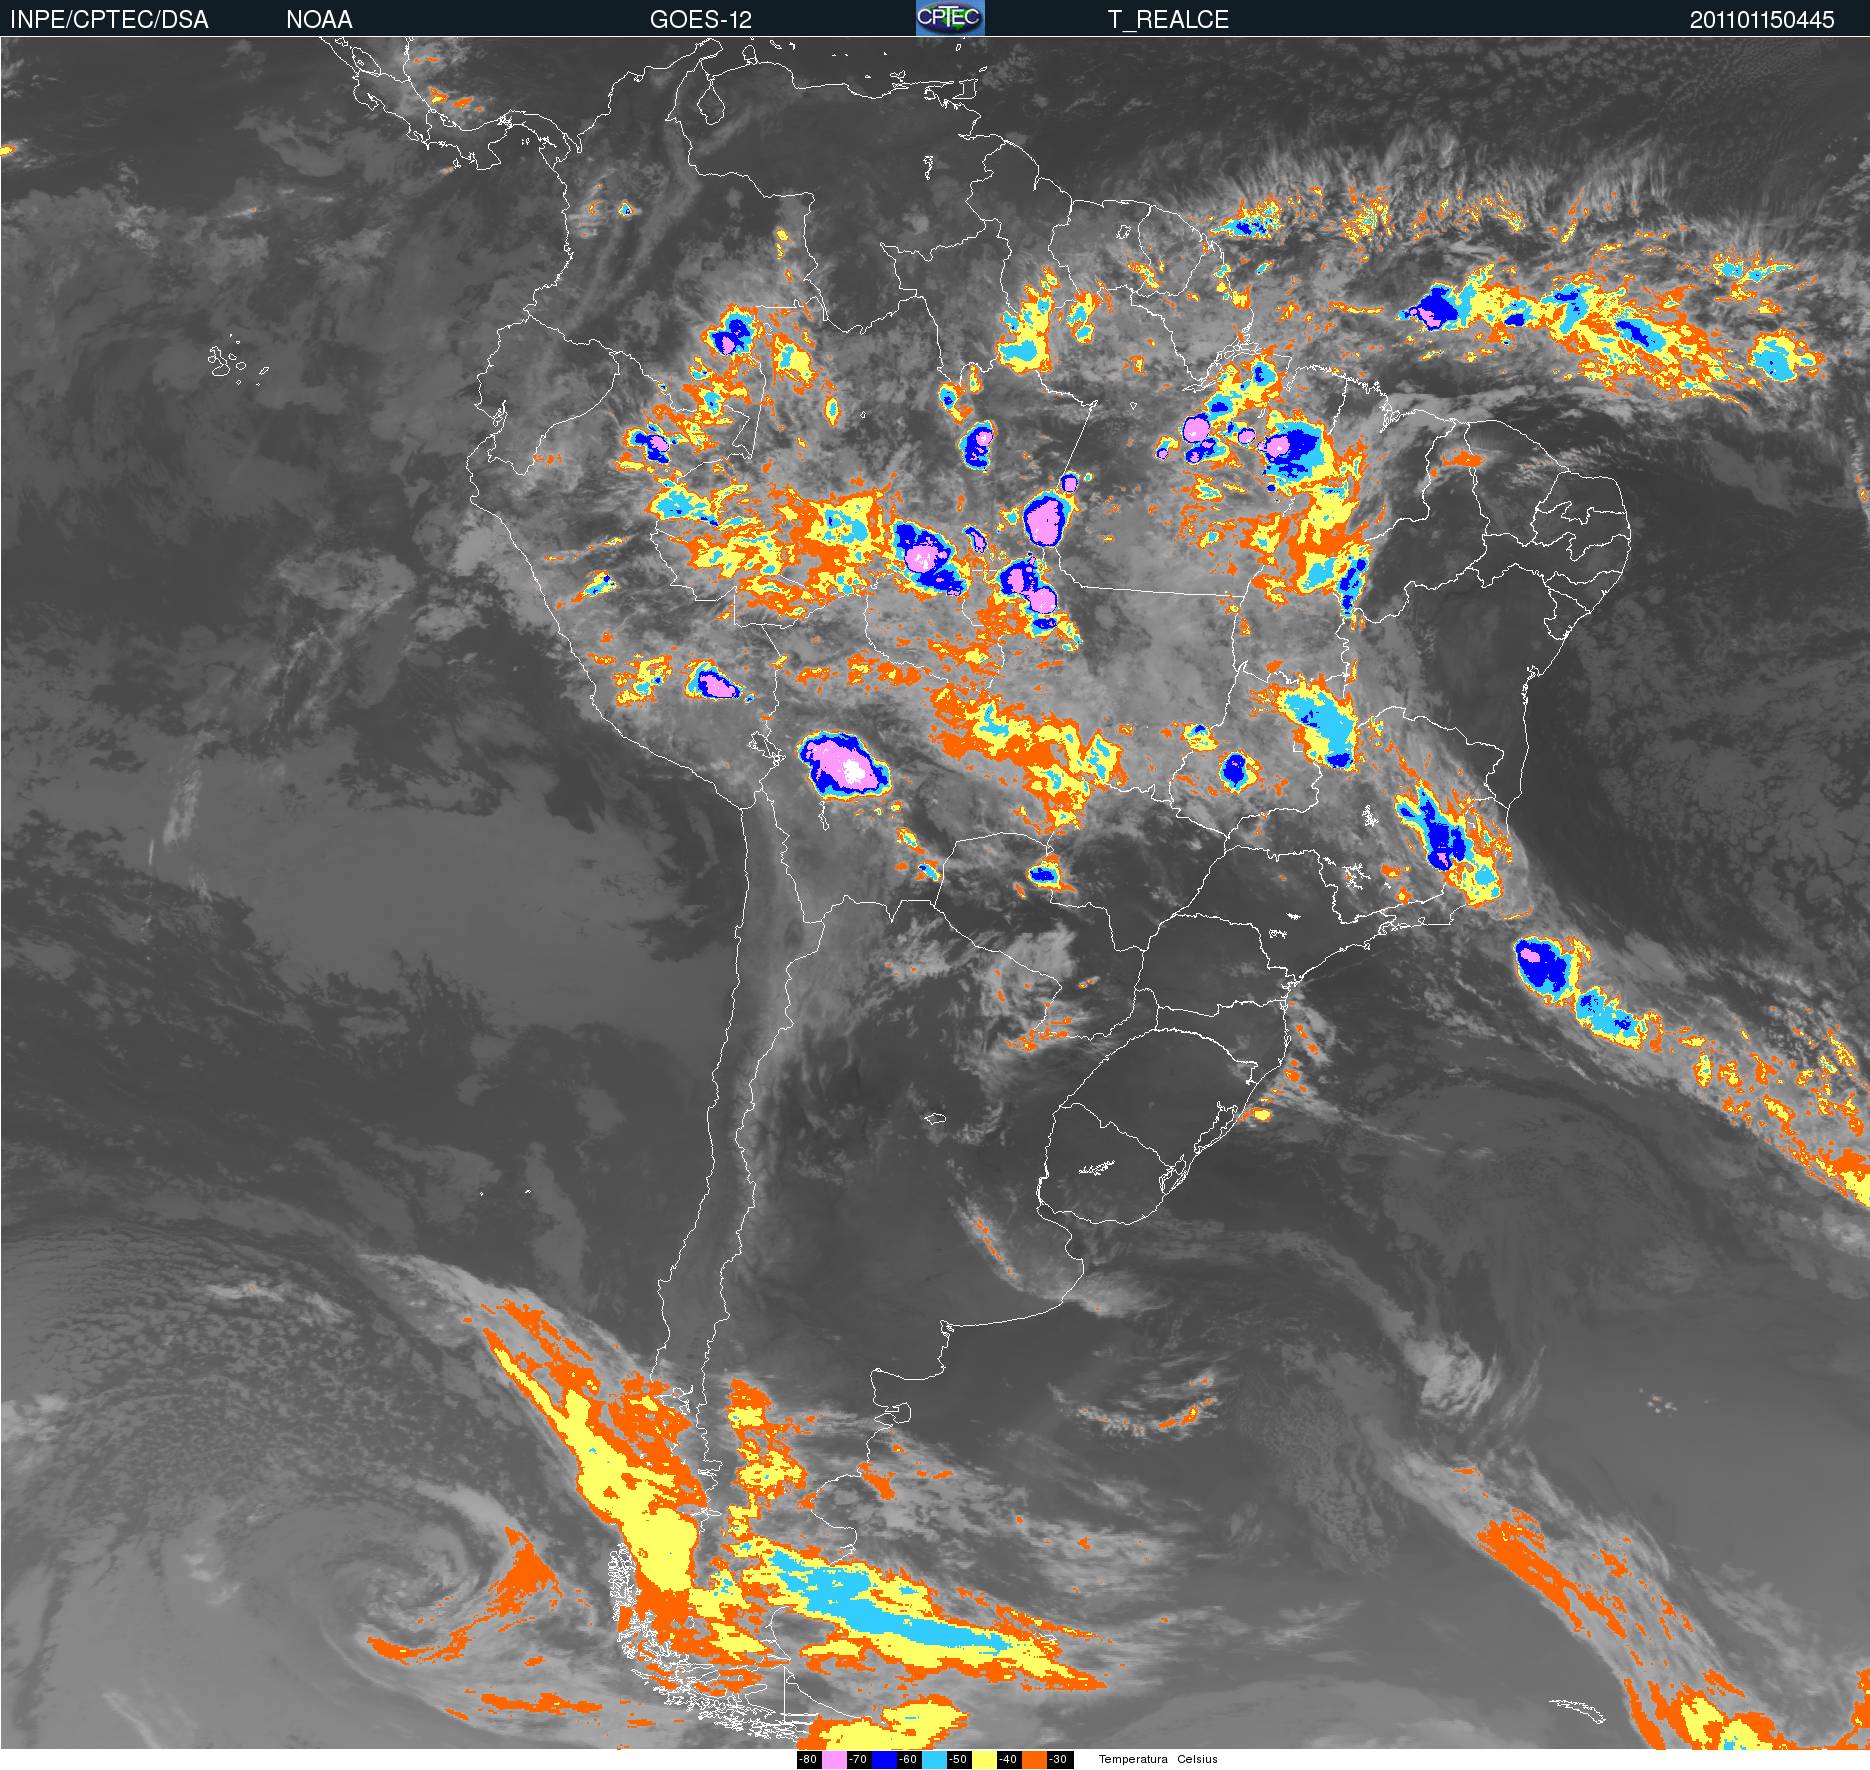This screenshot has width=1870, height=1770.
Task: Click the pink legend color swatch
Action: pyautogui.click(x=834, y=1760)
